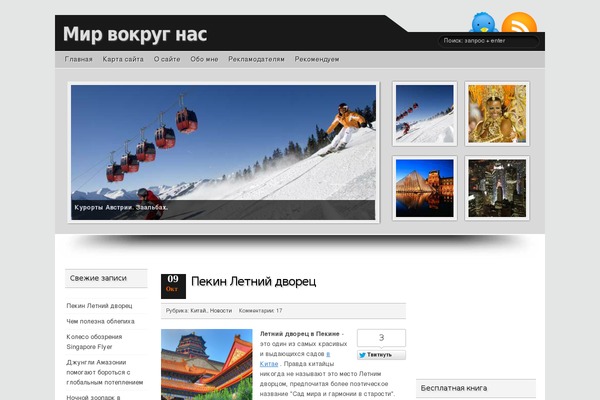Click the search field in header
This screenshot has width=600, height=400.
point(489,41)
